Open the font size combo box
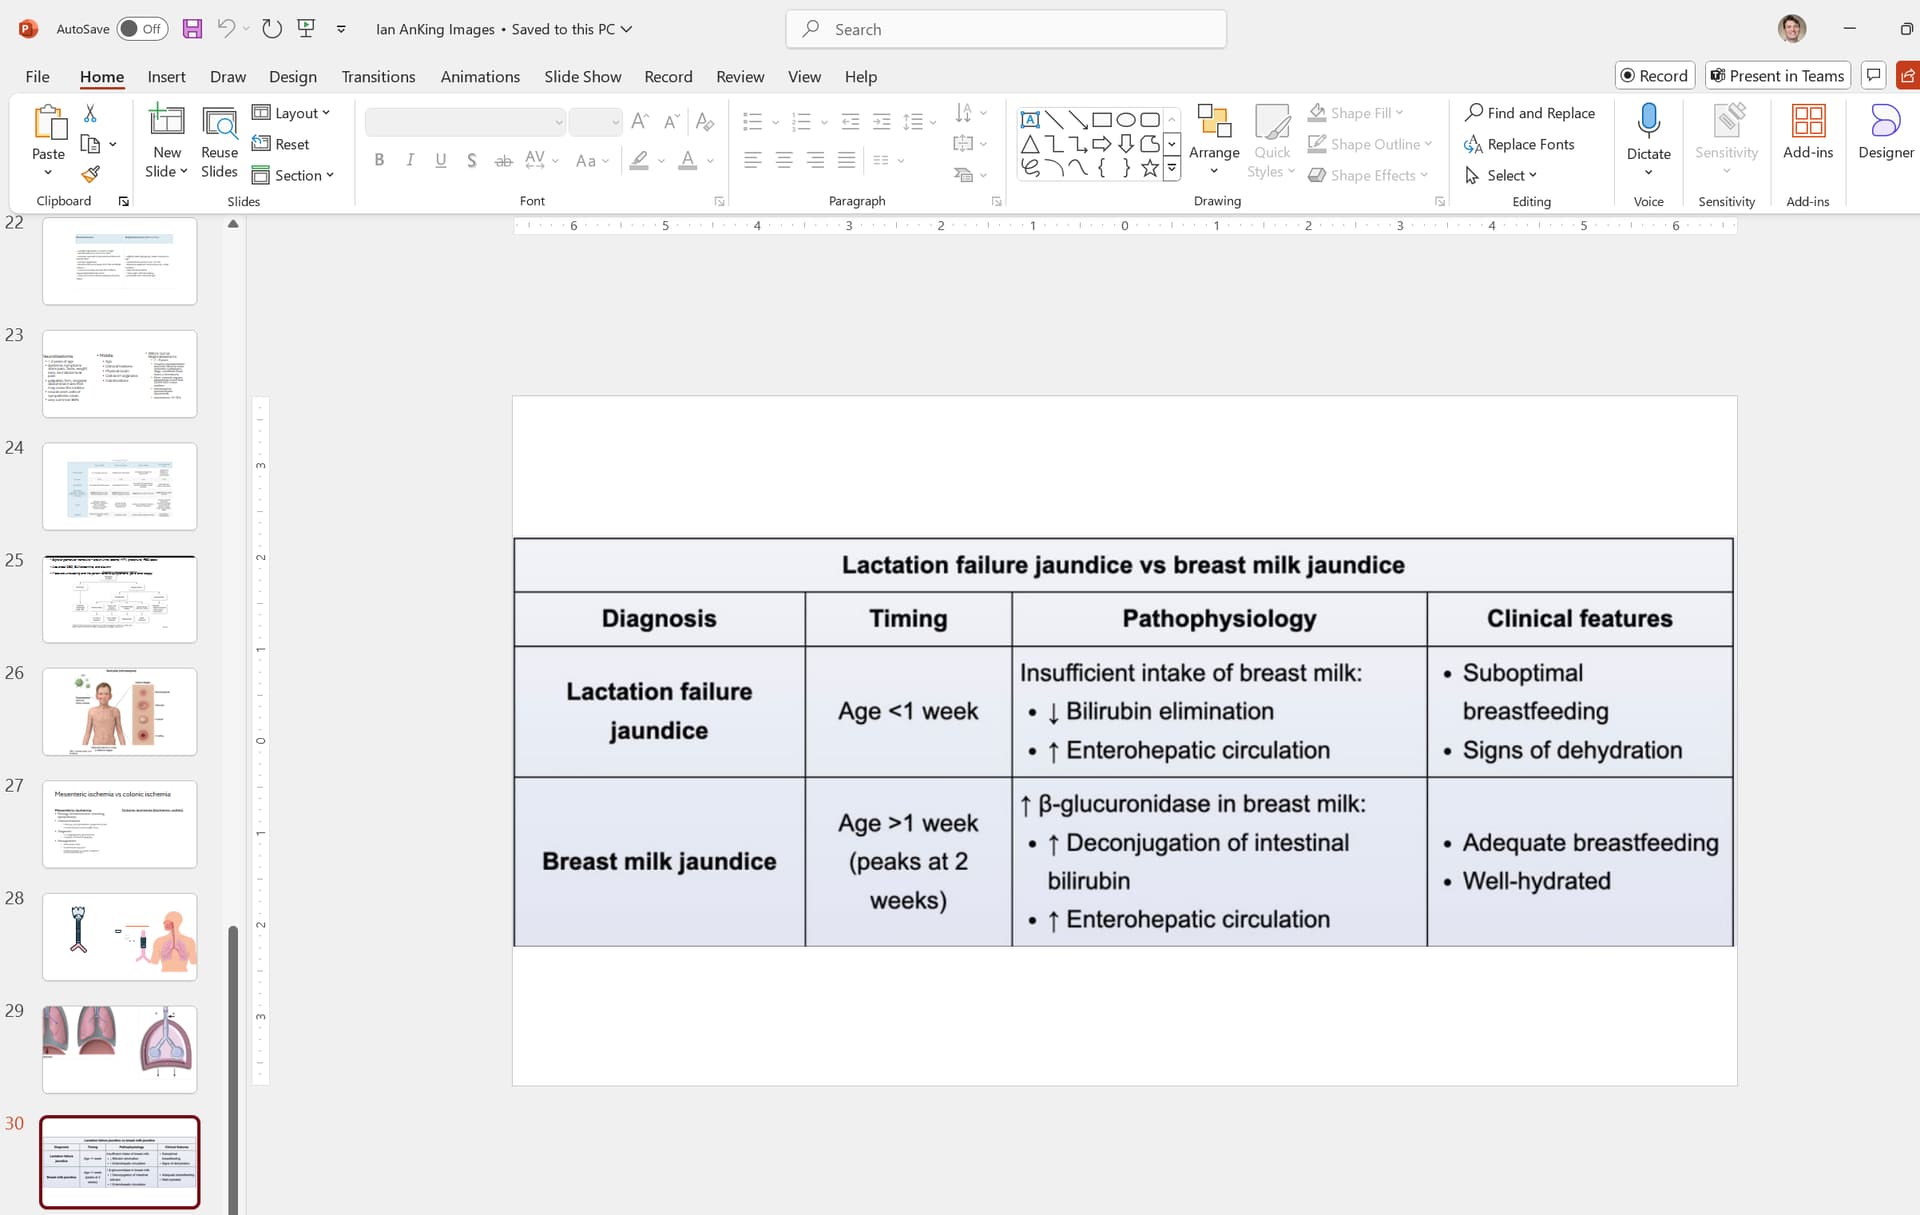1920x1215 pixels. coord(596,122)
